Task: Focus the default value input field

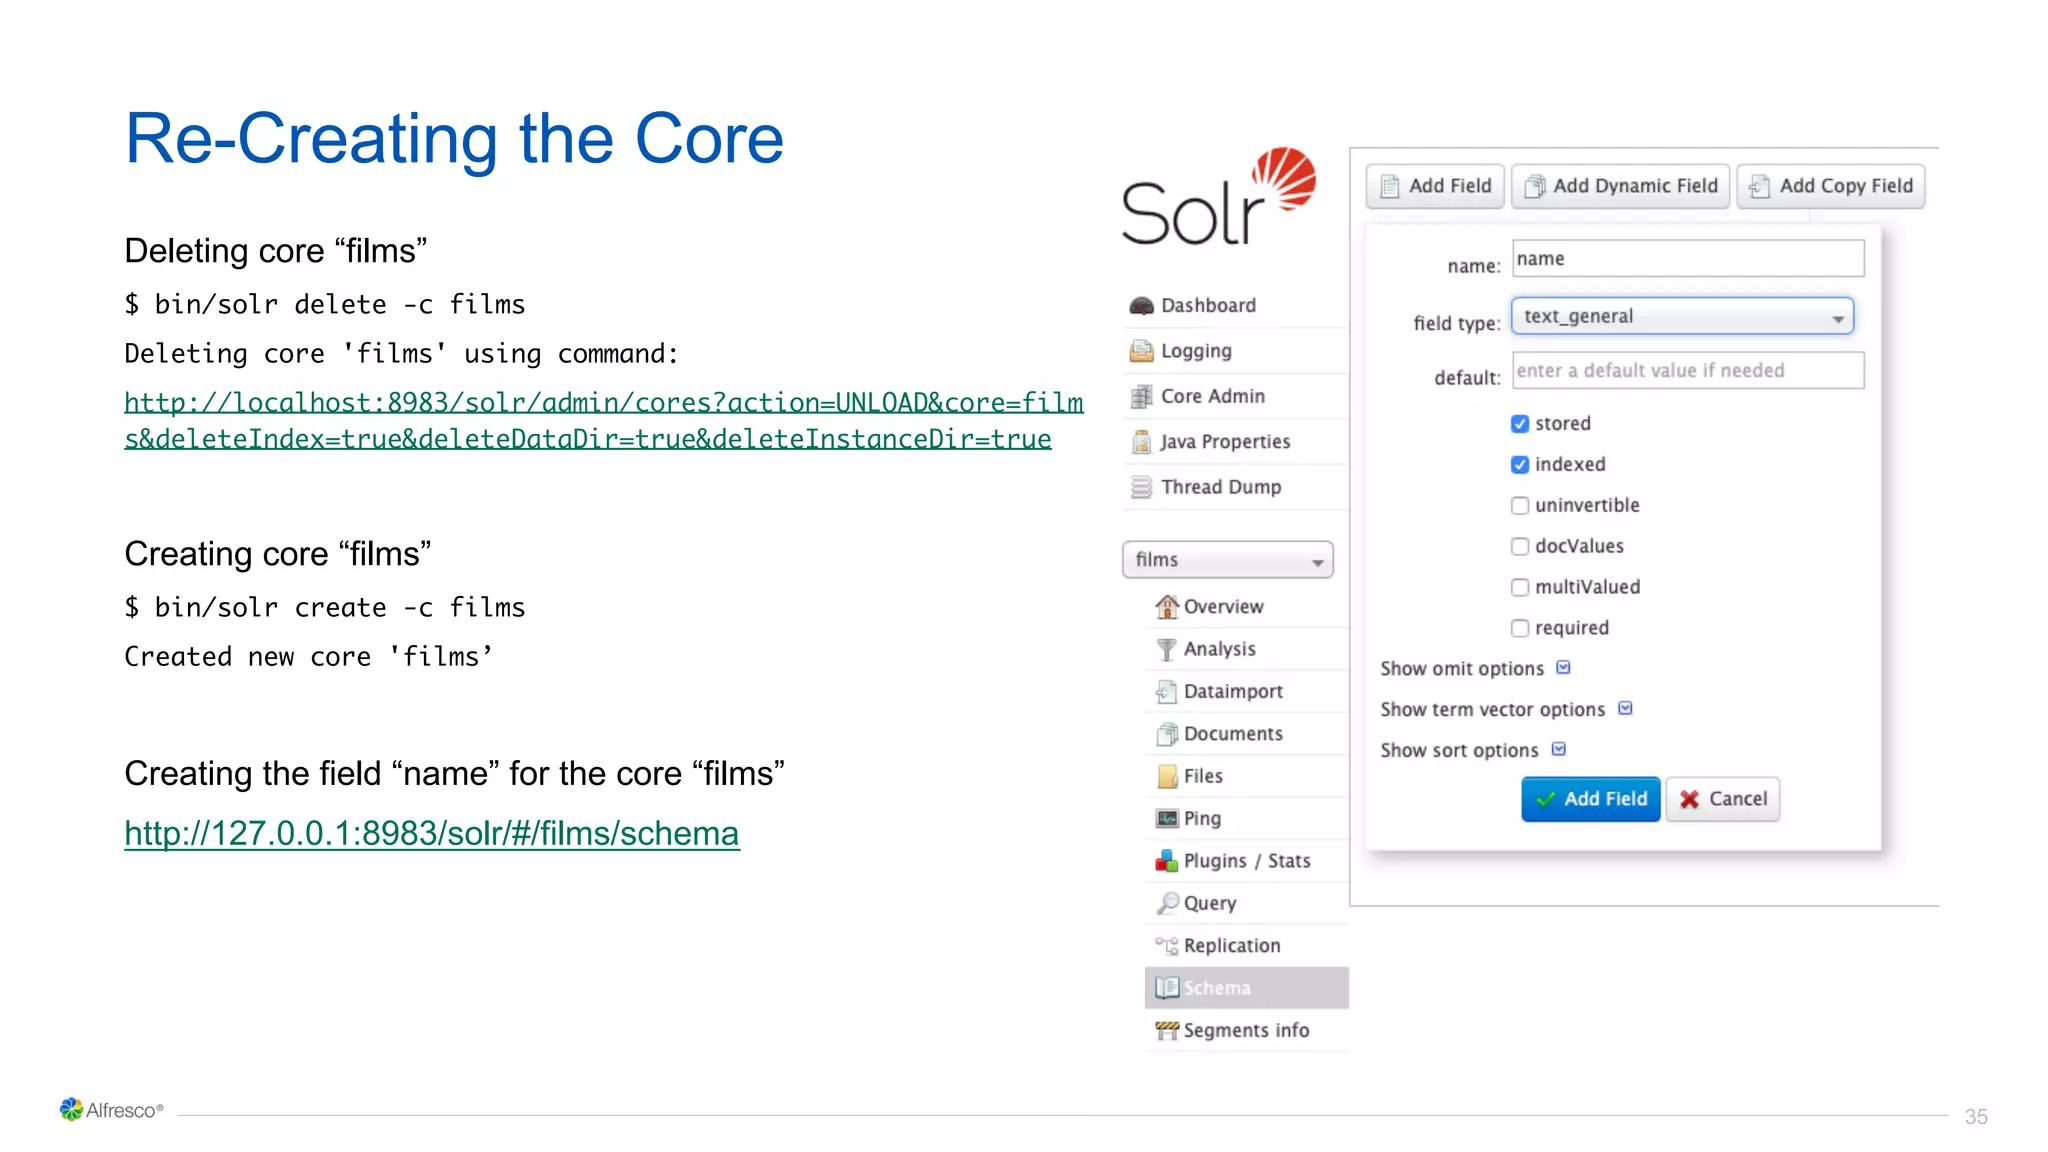Action: pos(1688,371)
